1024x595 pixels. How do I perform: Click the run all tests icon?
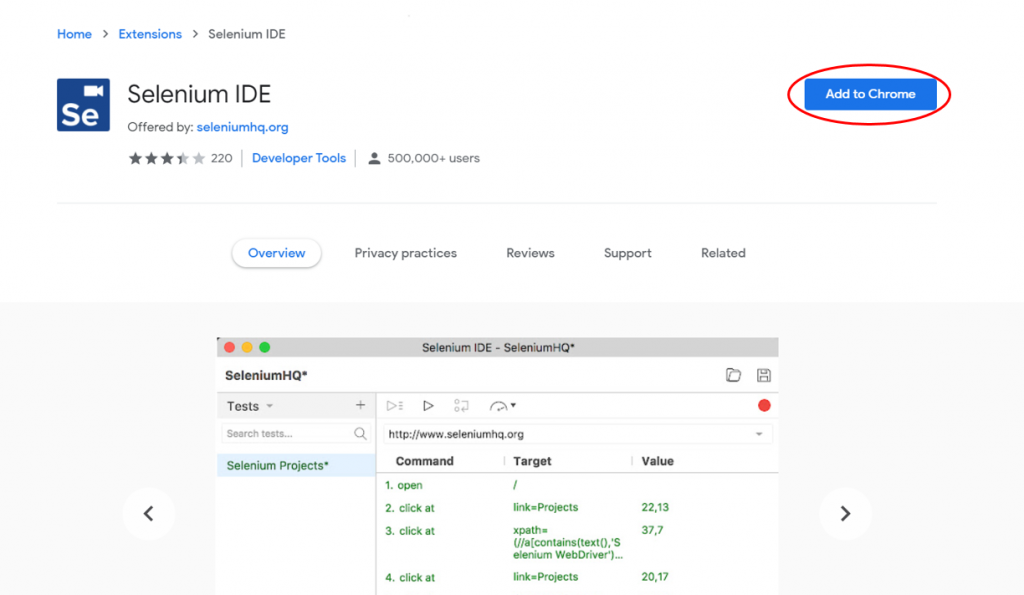(394, 406)
